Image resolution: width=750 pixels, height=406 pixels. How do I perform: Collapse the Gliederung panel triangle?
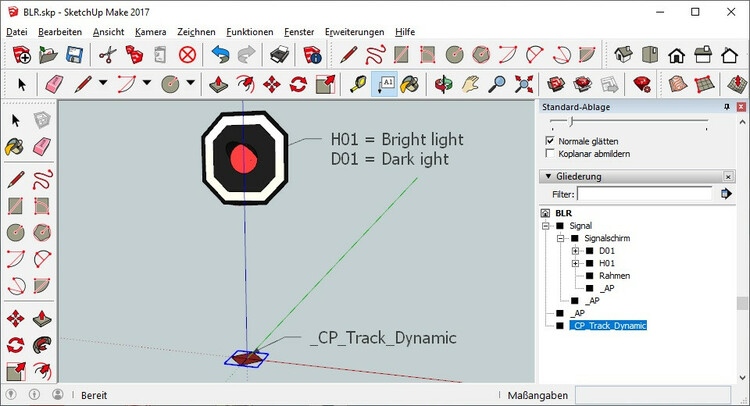coord(548,176)
